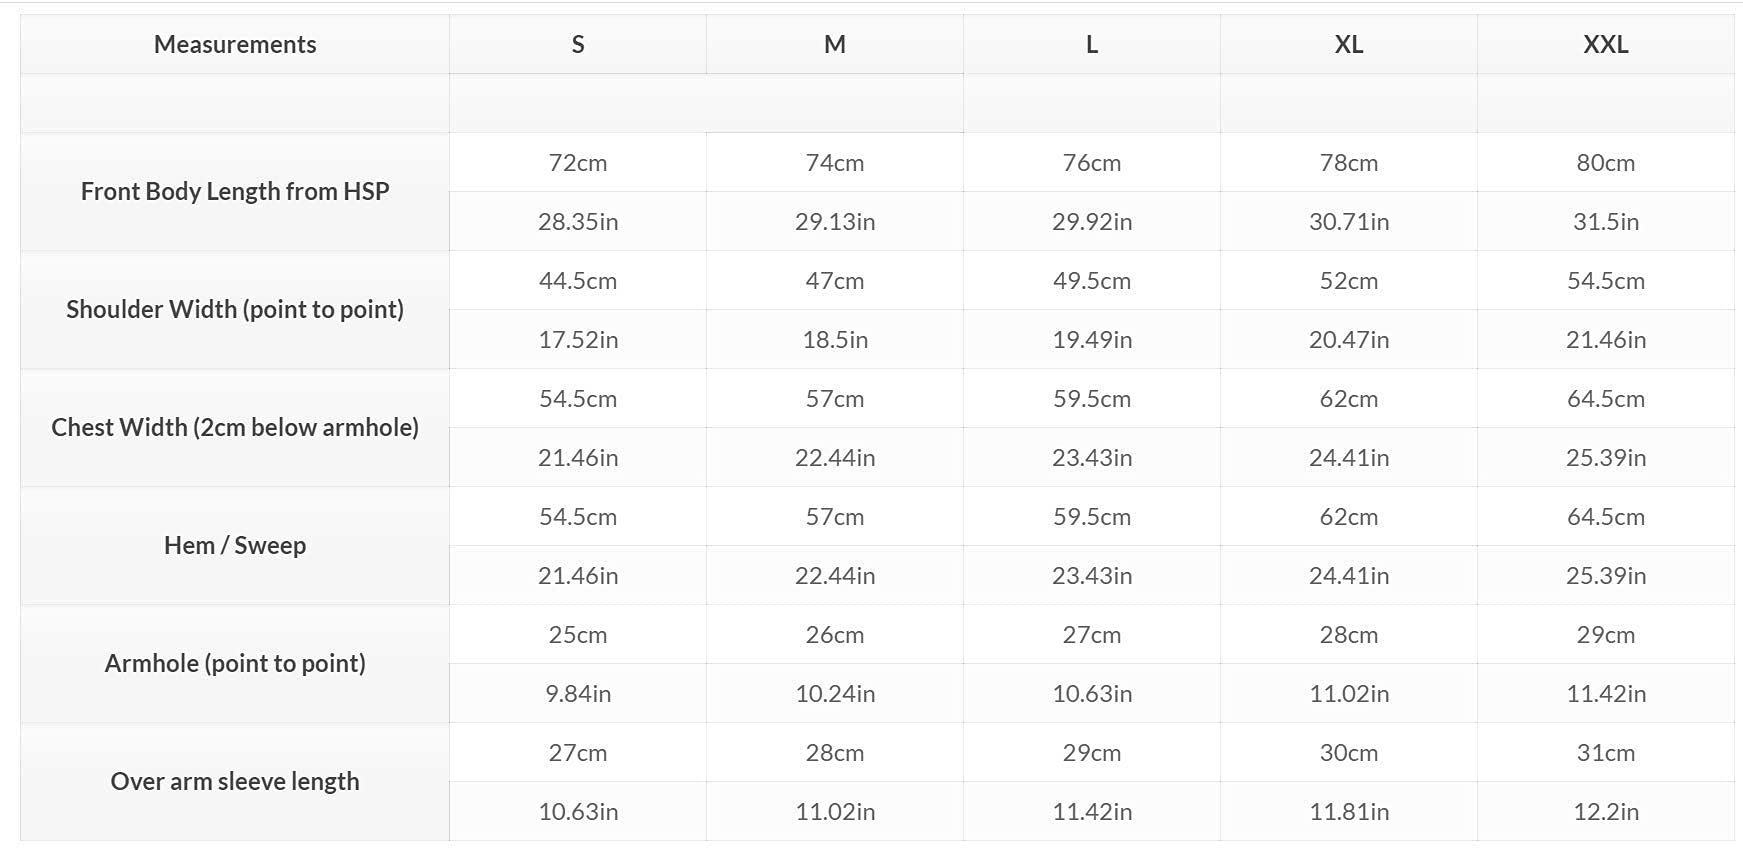The width and height of the screenshot is (1743, 855).
Task: Click the Armhole (point to point) label
Action: pos(235,663)
